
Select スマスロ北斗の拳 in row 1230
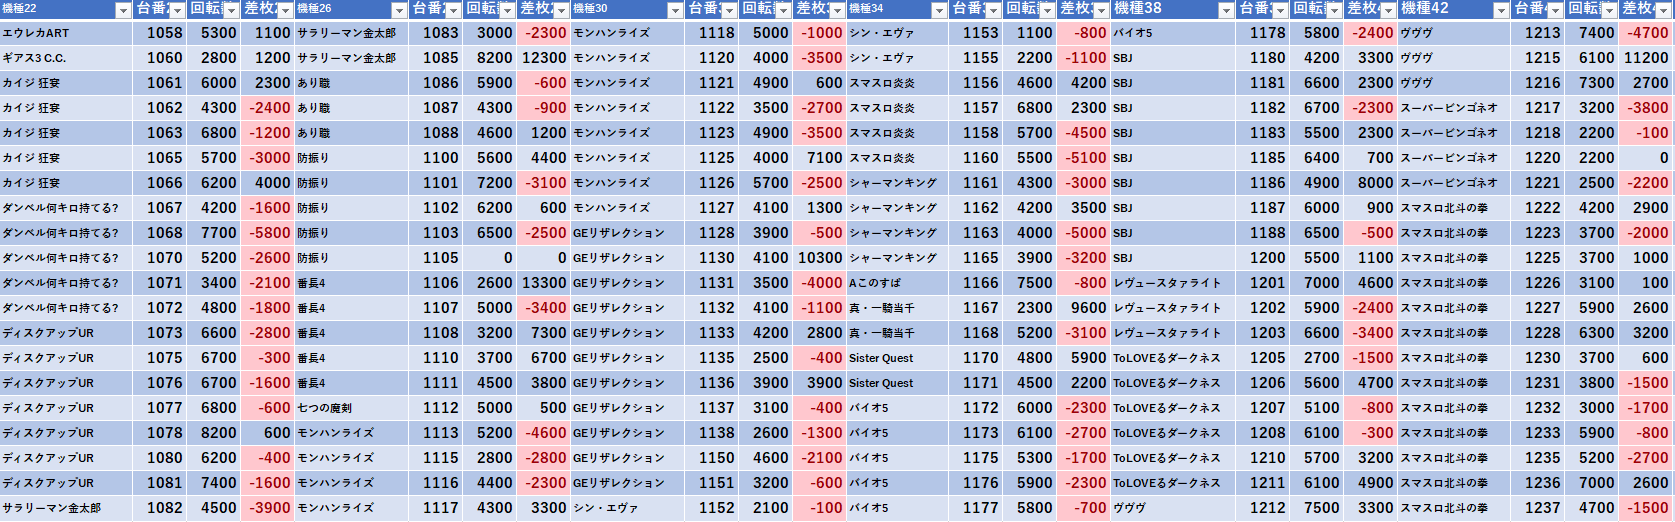pyautogui.click(x=1455, y=358)
